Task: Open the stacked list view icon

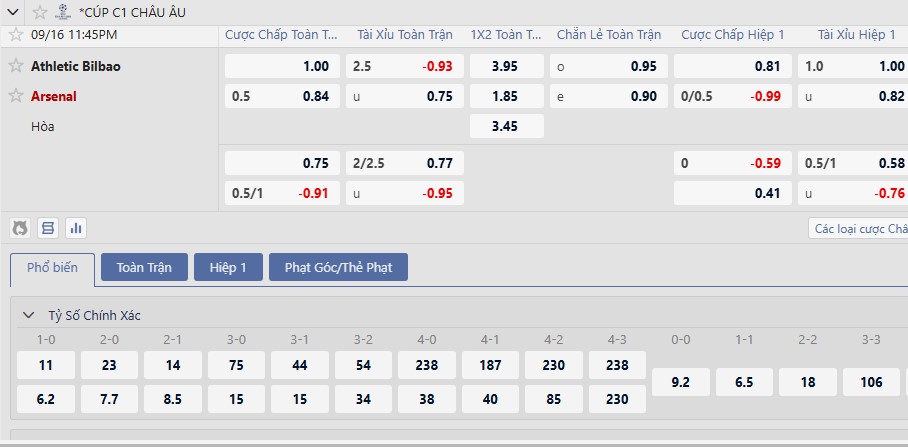Action: click(47, 228)
